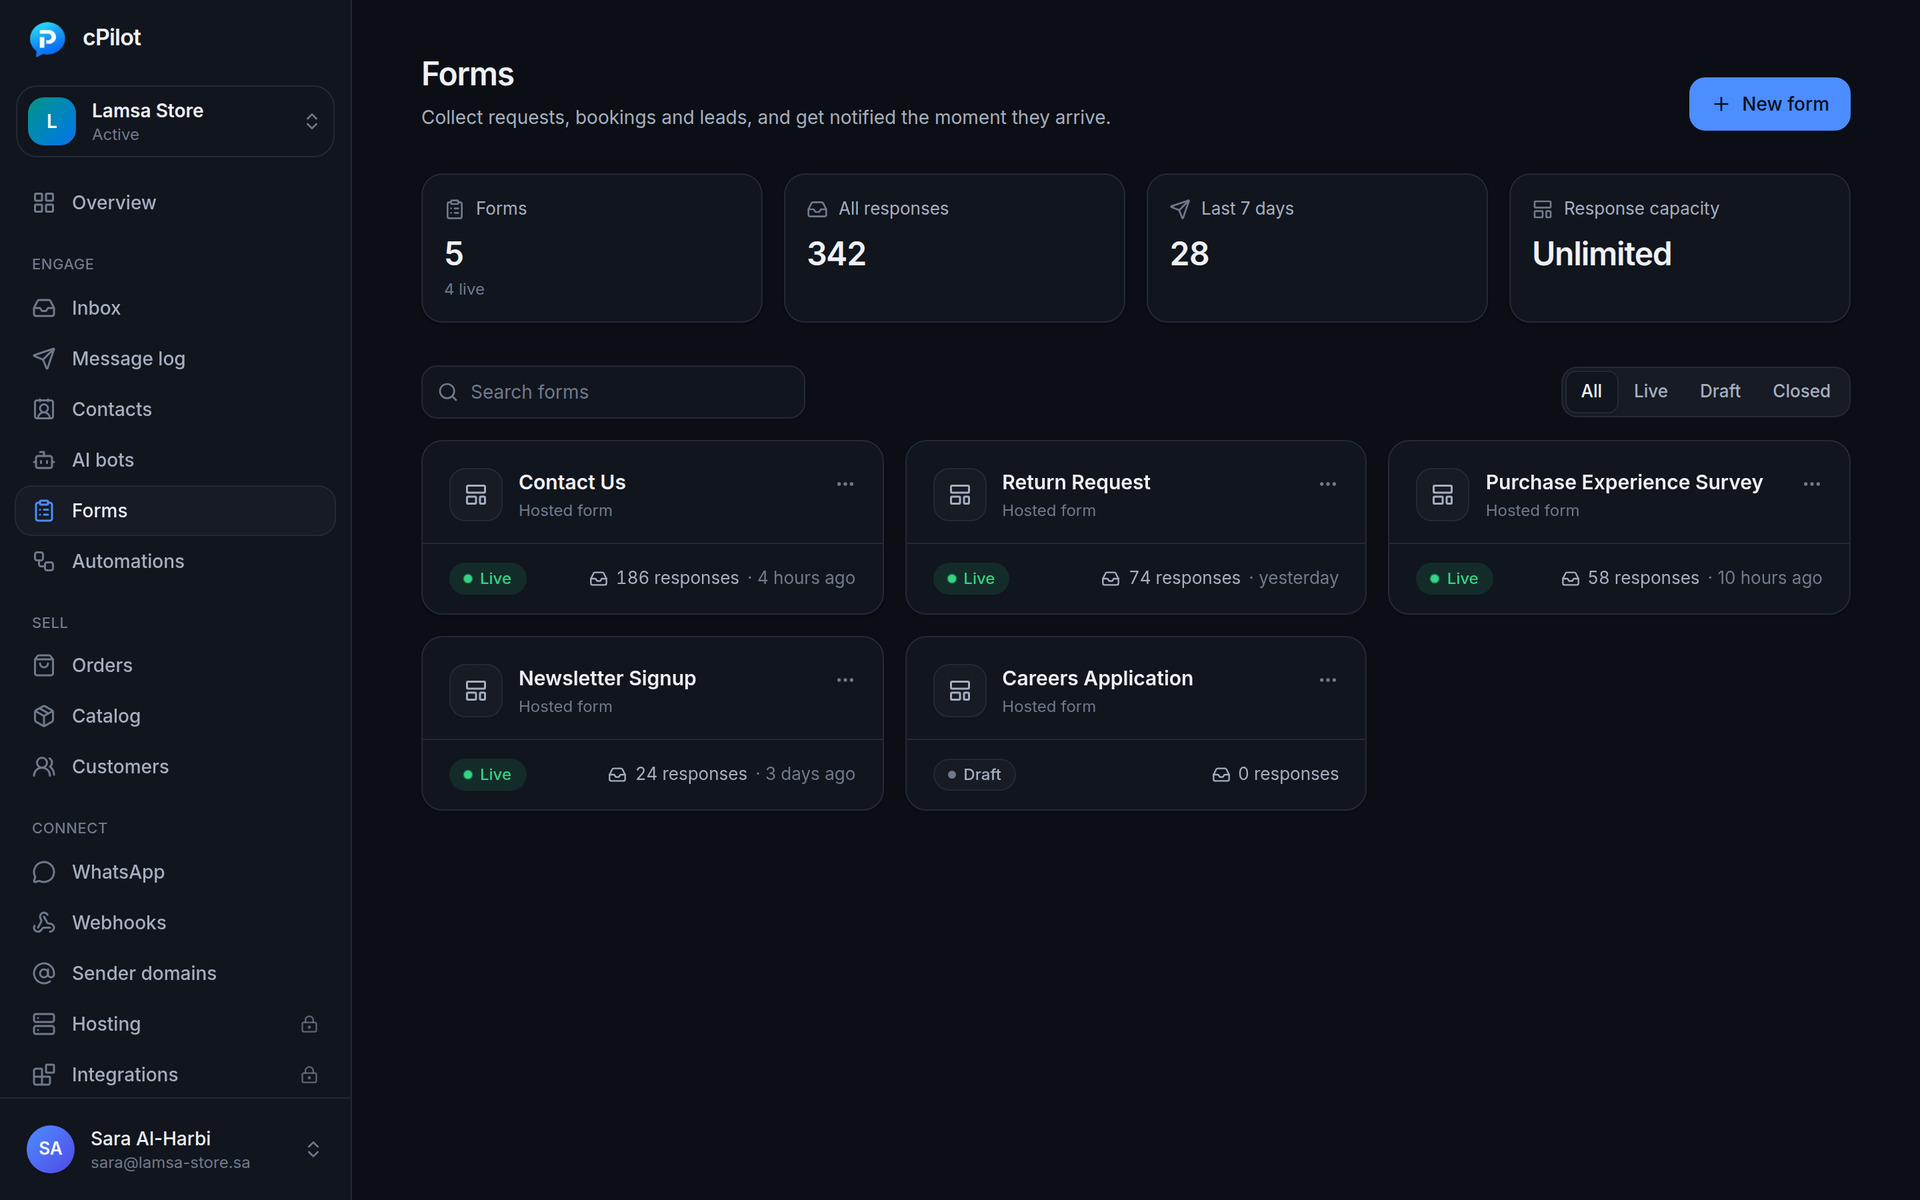Open the Purchase Experience Survey title
The height and width of the screenshot is (1200, 1920).
1624,482
